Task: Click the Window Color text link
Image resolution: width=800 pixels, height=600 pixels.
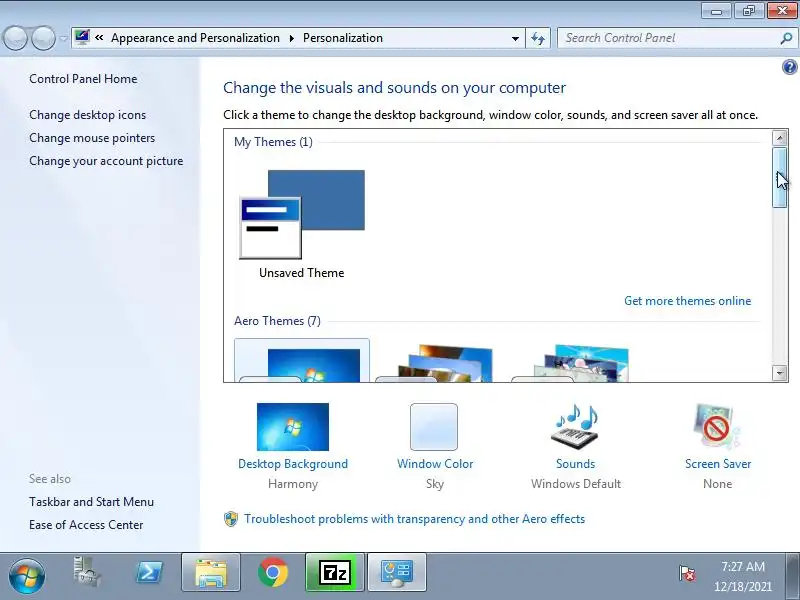Action: click(435, 464)
